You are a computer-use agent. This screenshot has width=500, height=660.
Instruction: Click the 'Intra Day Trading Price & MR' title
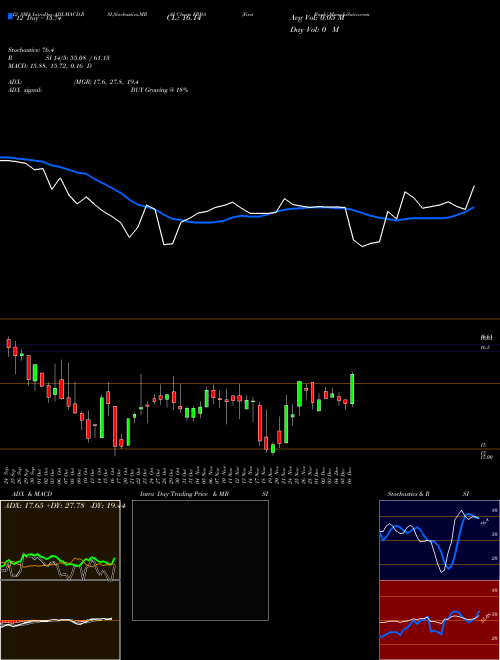(x=184, y=494)
